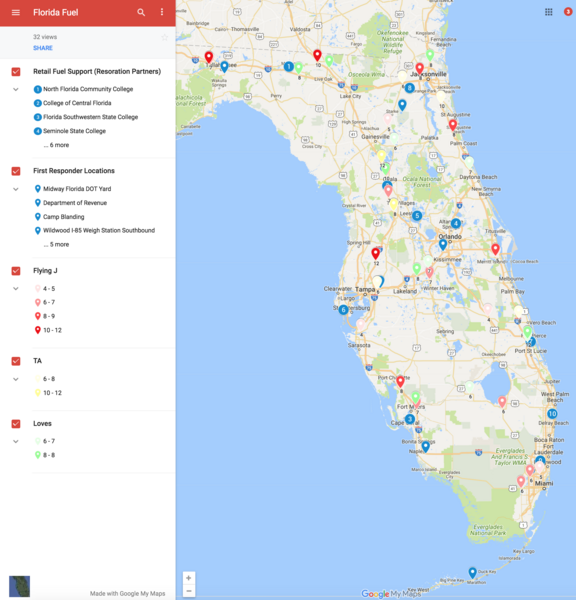The width and height of the screenshot is (576, 600).
Task: Star this map with the star icon
Action: click(x=165, y=38)
